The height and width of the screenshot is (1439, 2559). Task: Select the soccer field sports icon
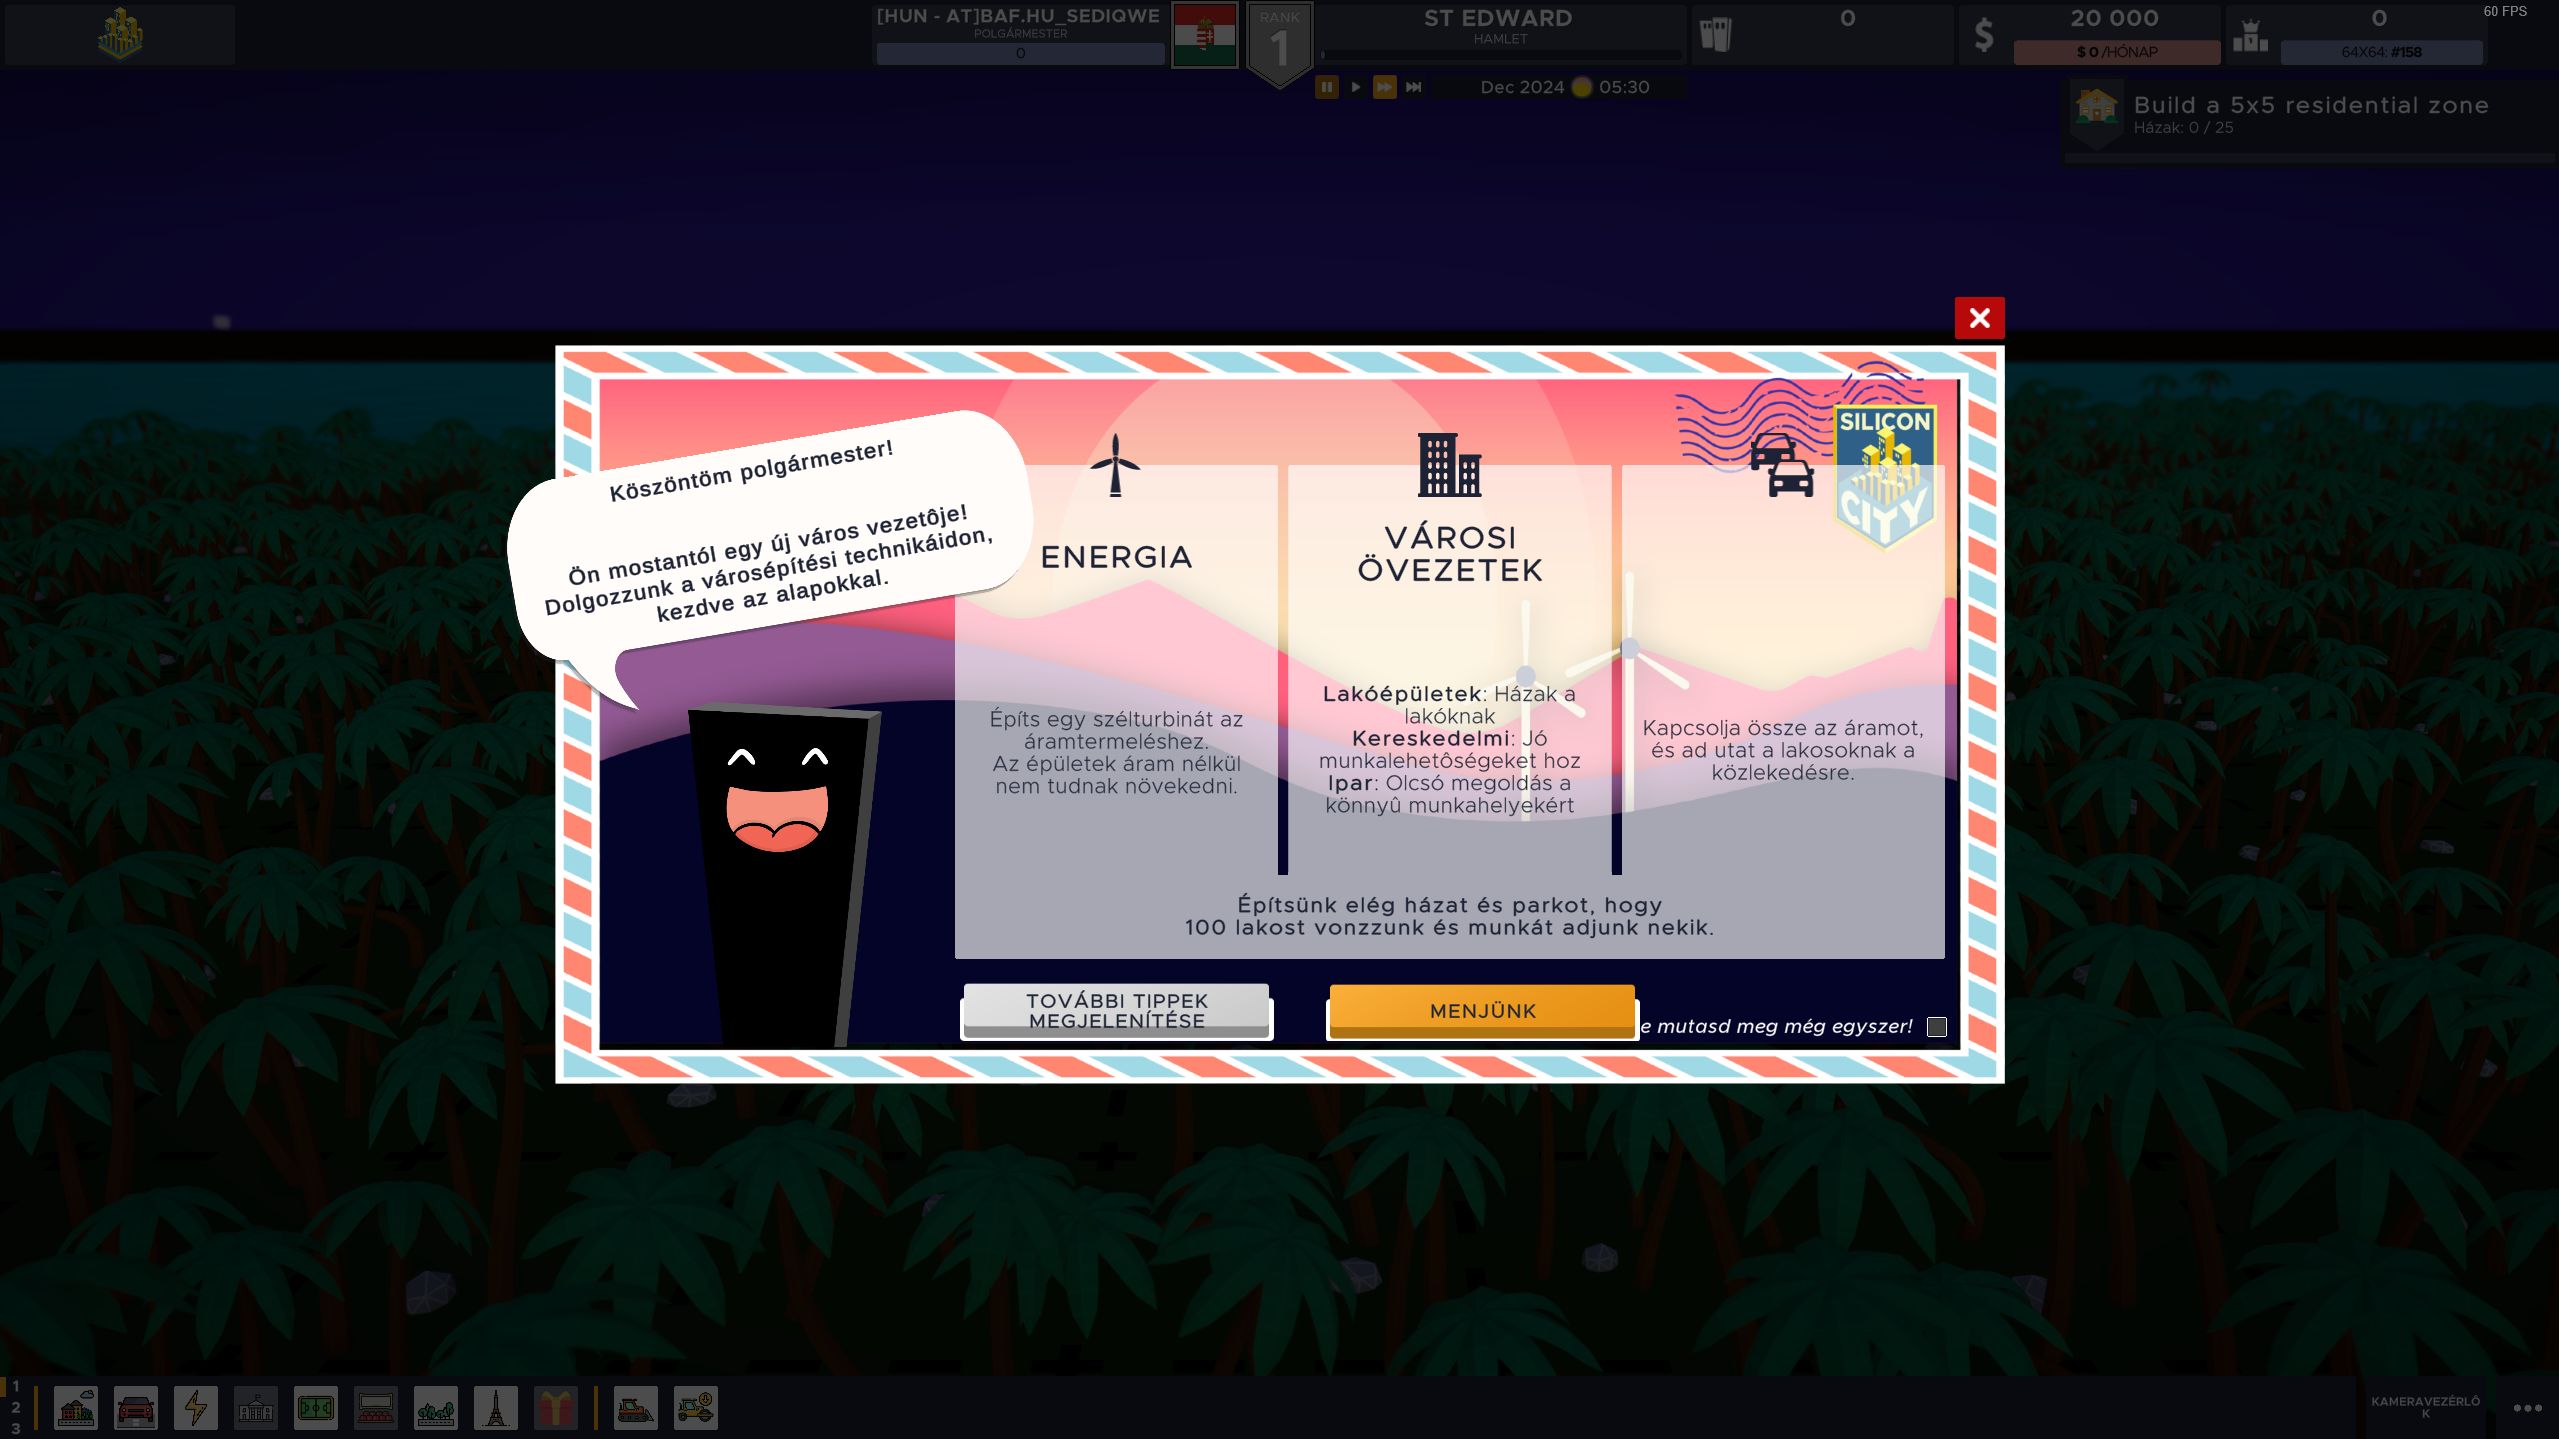point(316,1408)
